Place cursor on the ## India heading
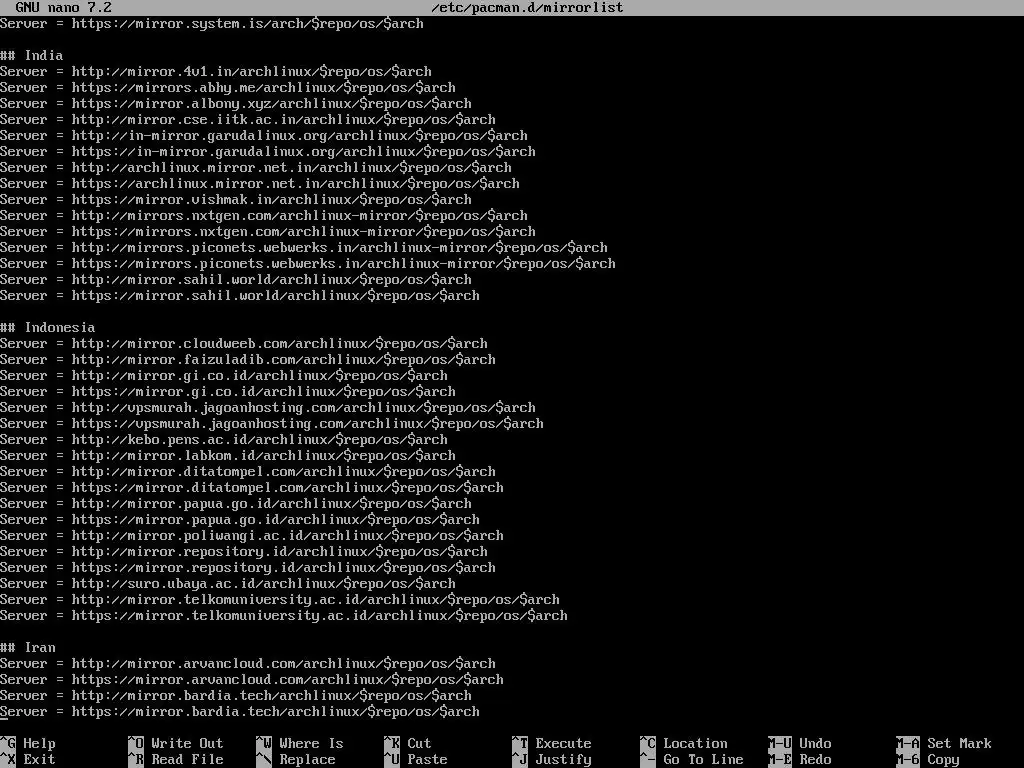 coord(31,56)
